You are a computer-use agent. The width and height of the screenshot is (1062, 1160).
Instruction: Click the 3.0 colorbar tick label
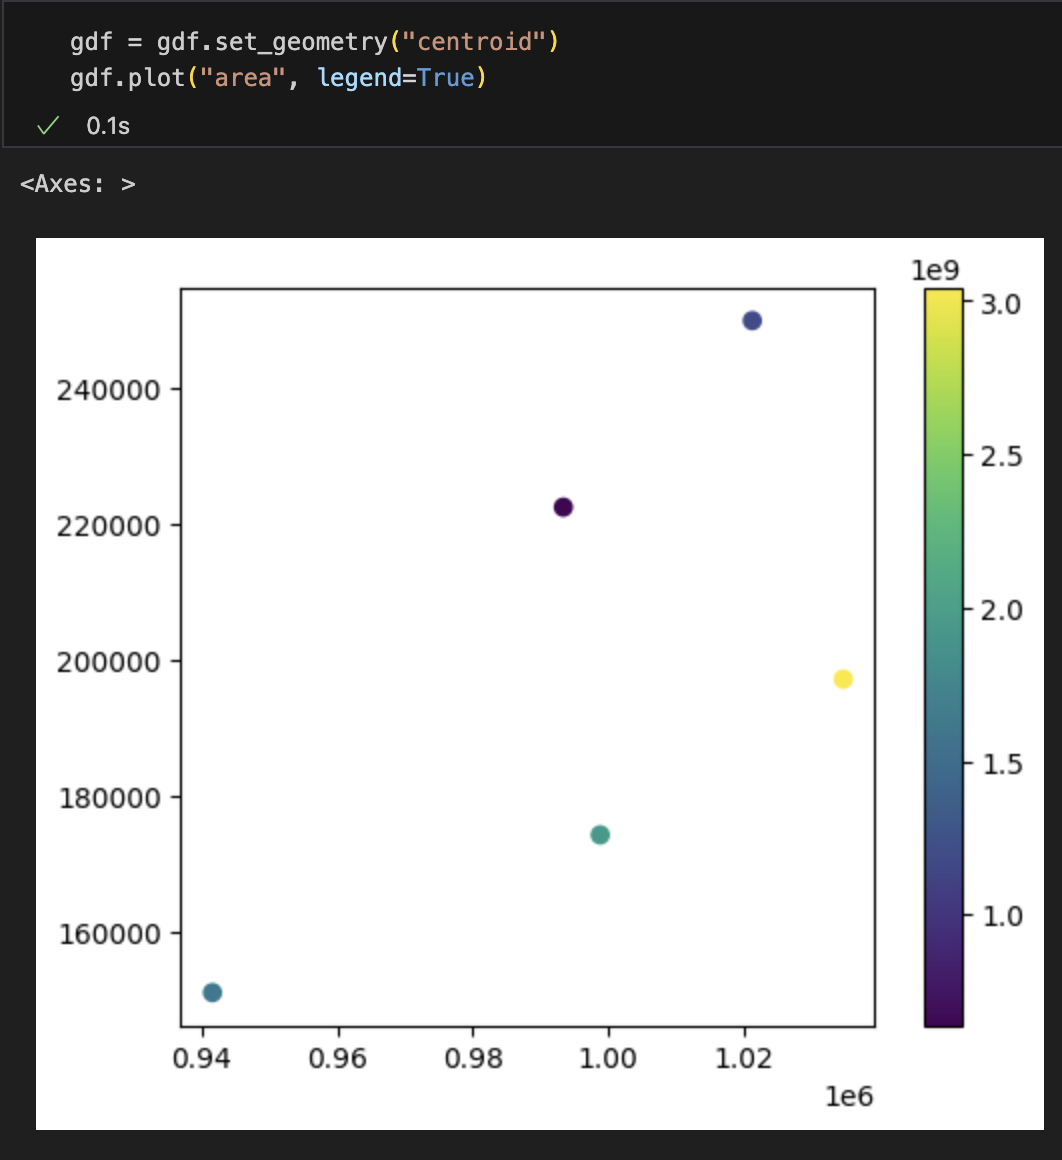coord(1000,304)
